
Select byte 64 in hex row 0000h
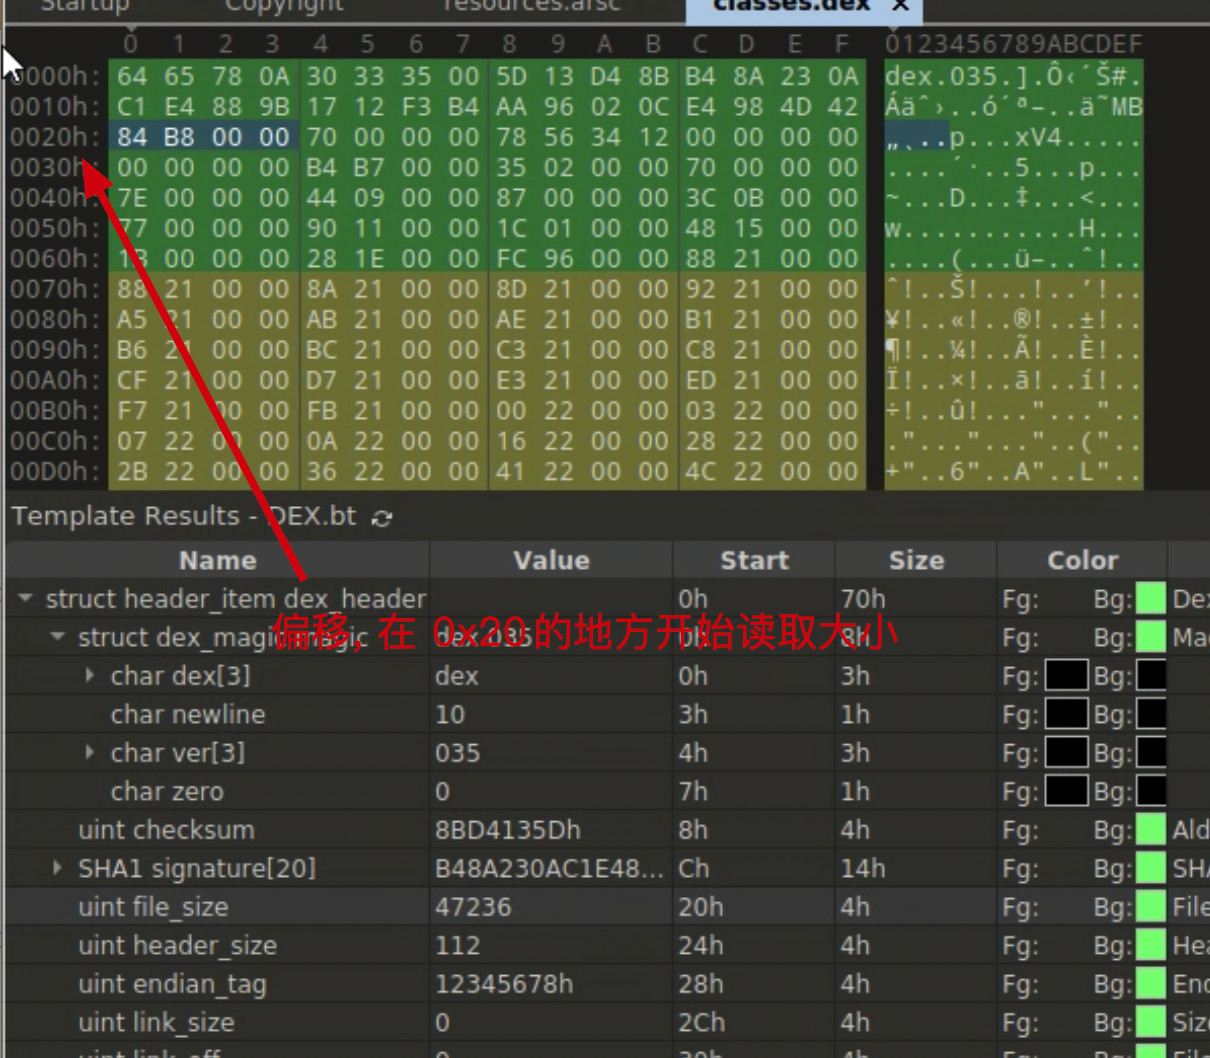pos(132,76)
